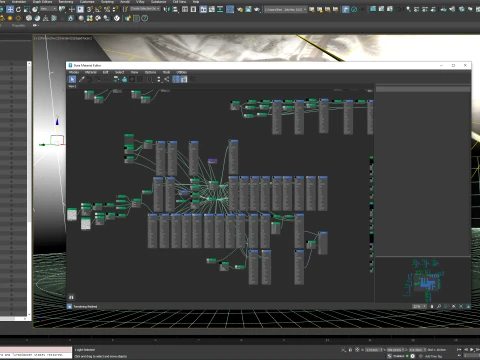Image resolution: width=480 pixels, height=360 pixels.
Task: Toggle the green Enabled state indicator in status bar
Action: click(x=407, y=356)
